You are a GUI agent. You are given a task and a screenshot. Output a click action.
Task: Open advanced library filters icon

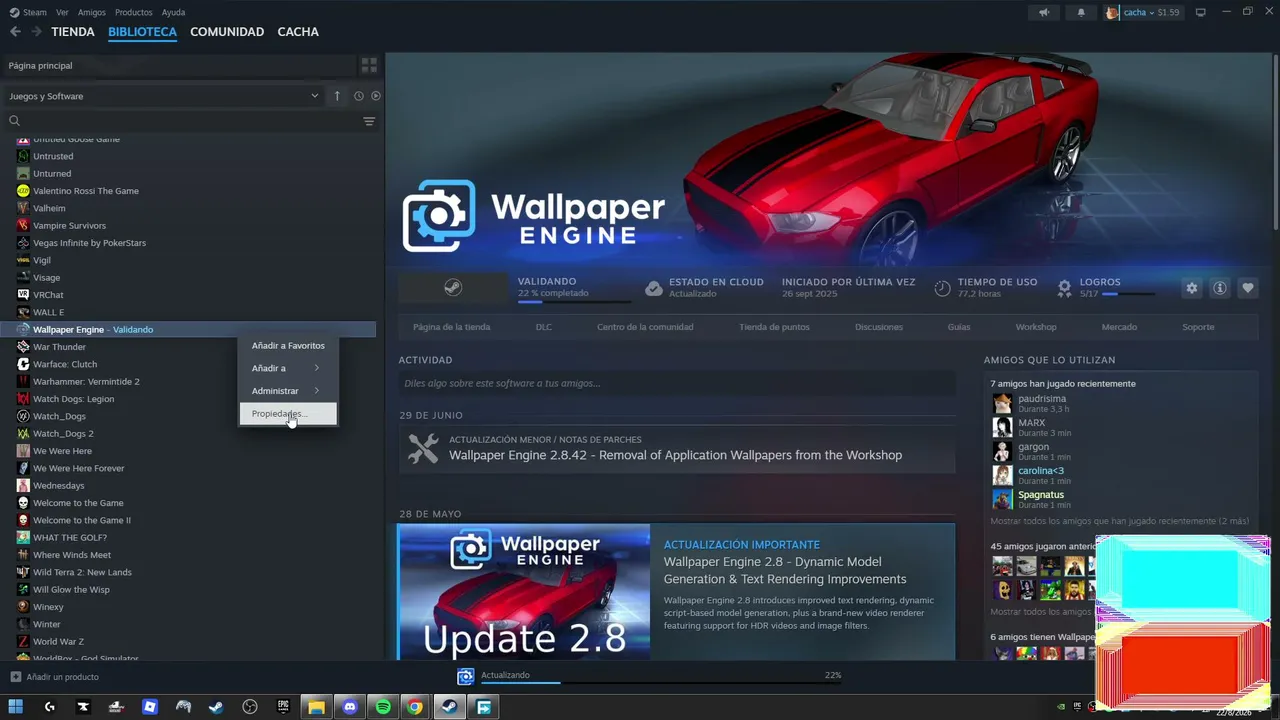(x=369, y=121)
